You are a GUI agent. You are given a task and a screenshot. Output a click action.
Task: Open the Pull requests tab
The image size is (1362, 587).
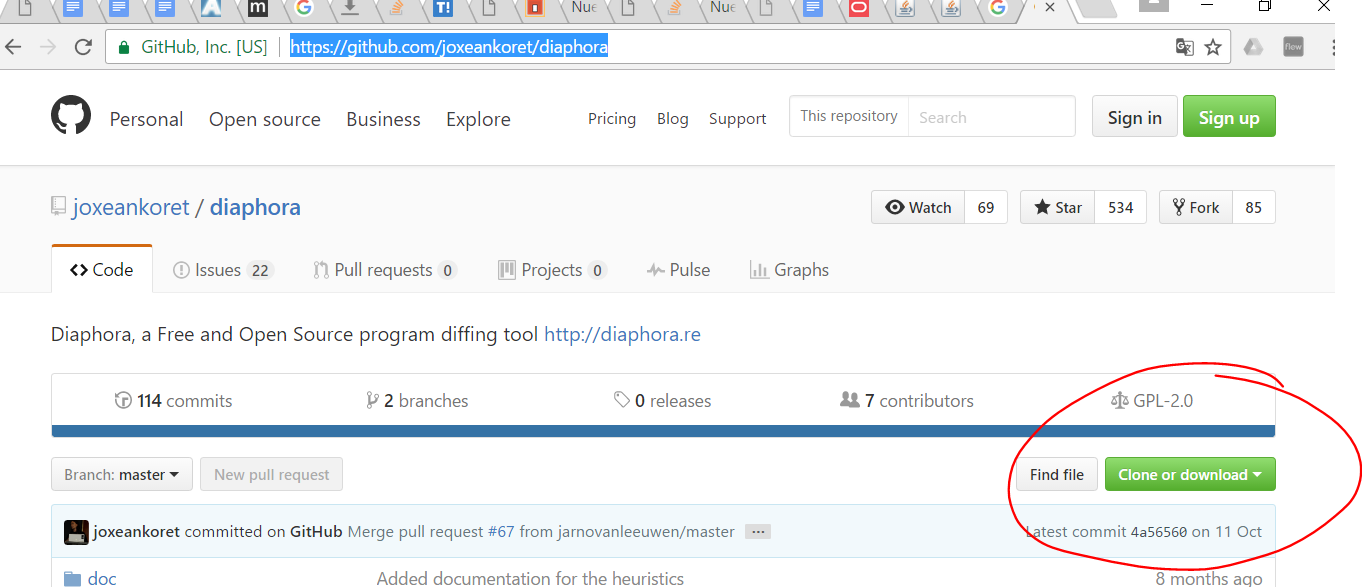[383, 270]
